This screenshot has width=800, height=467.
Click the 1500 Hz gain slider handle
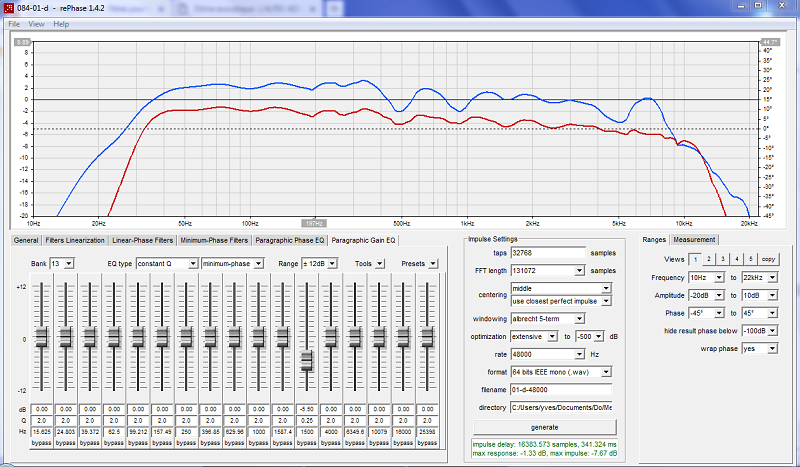click(x=307, y=361)
